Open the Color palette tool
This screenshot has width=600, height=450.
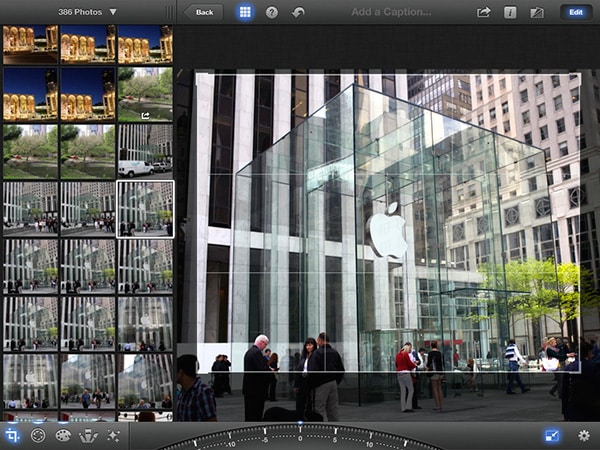pos(63,435)
